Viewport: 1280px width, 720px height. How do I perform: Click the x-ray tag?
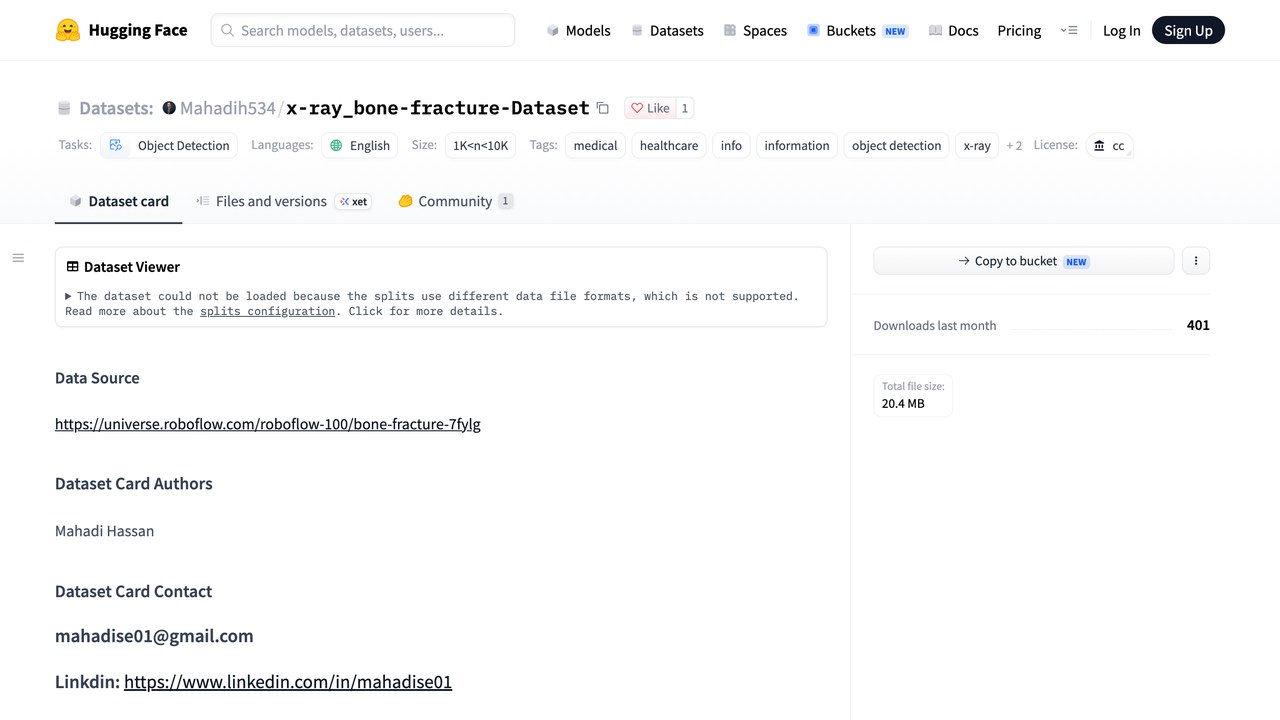(977, 145)
